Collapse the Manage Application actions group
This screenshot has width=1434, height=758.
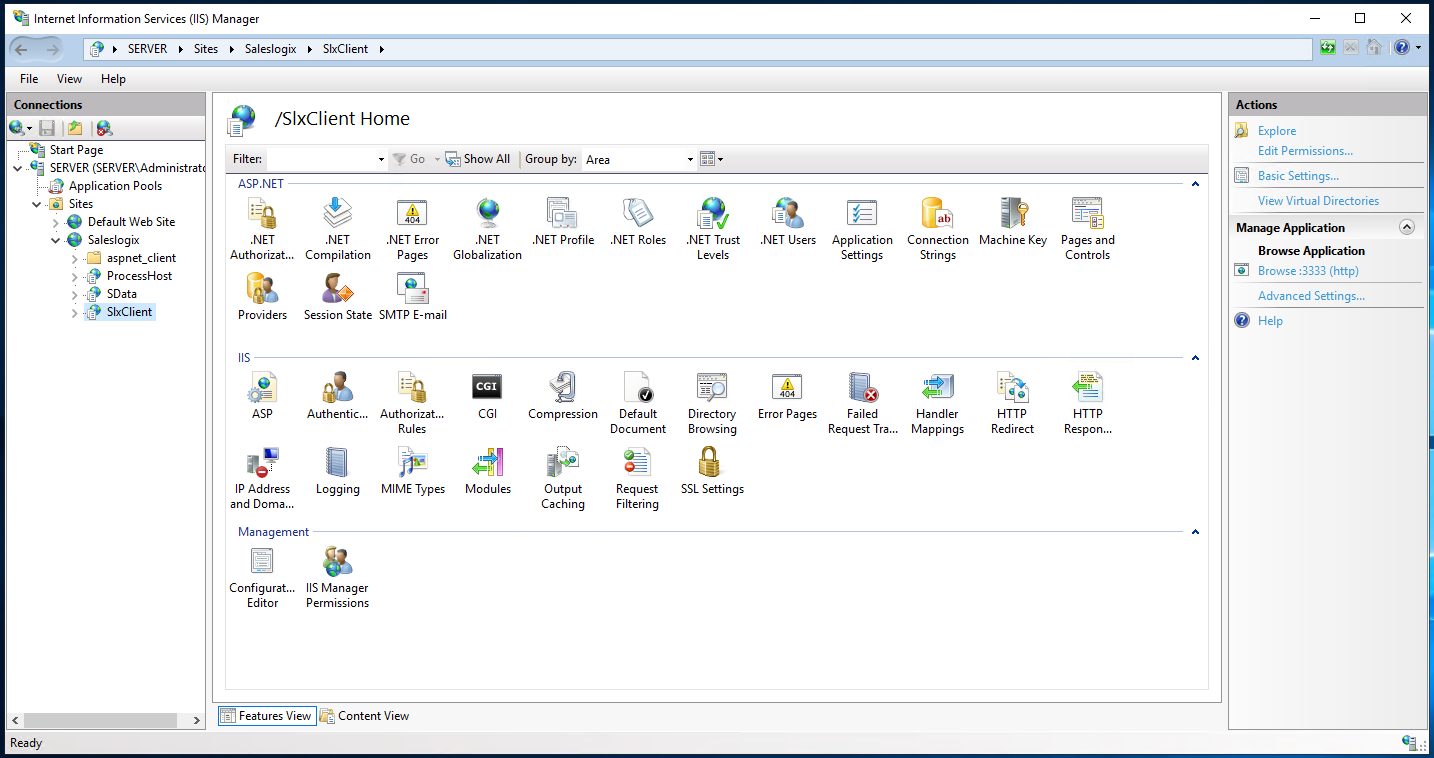click(x=1407, y=227)
